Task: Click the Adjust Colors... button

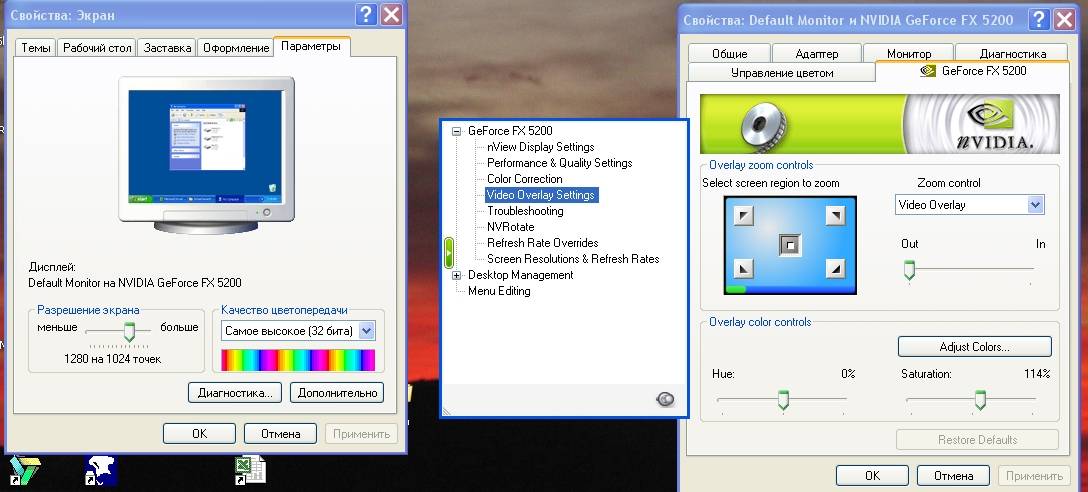Action: [x=974, y=346]
